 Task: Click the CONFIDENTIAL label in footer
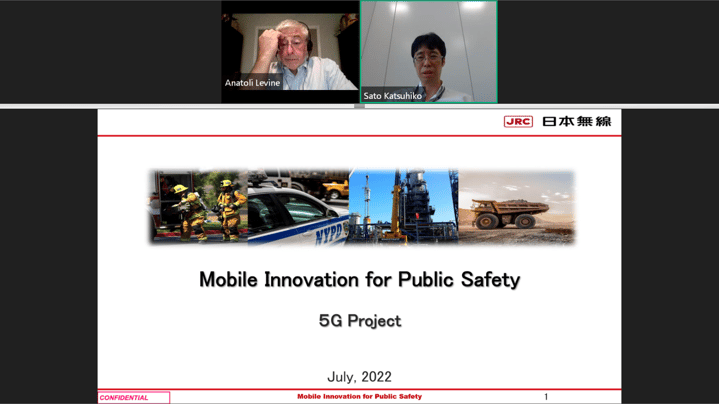[133, 398]
